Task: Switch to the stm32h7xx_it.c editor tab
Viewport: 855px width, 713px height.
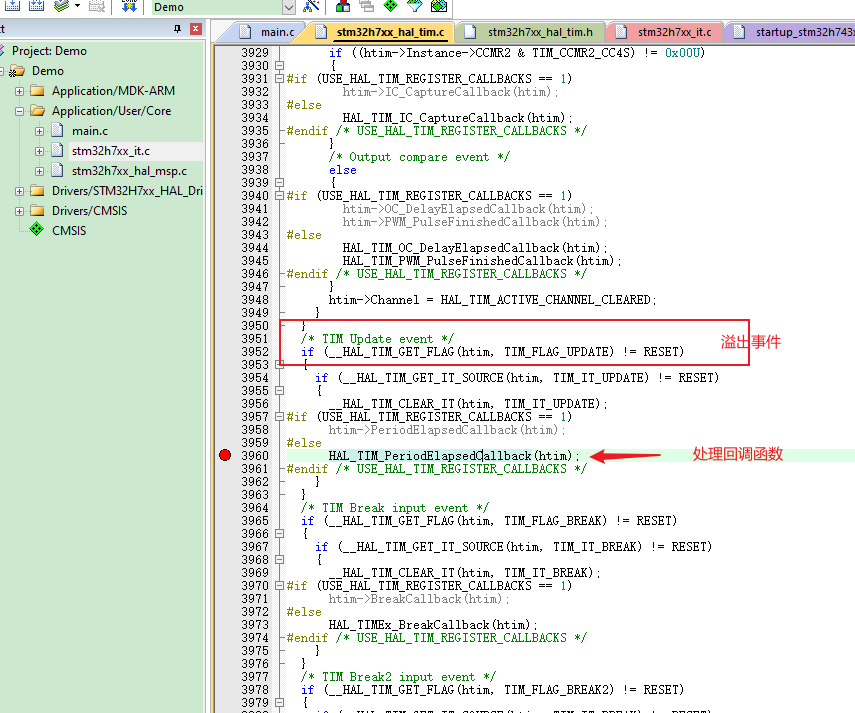Action: [x=666, y=32]
